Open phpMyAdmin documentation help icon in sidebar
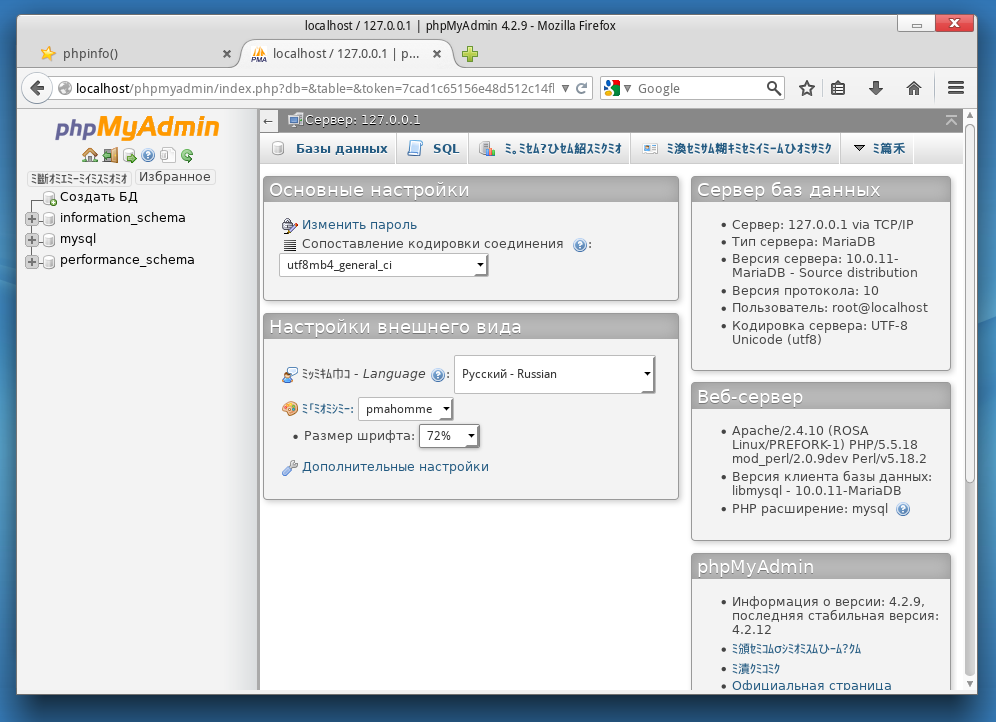Screen dimensions: 996x722 pos(149,155)
